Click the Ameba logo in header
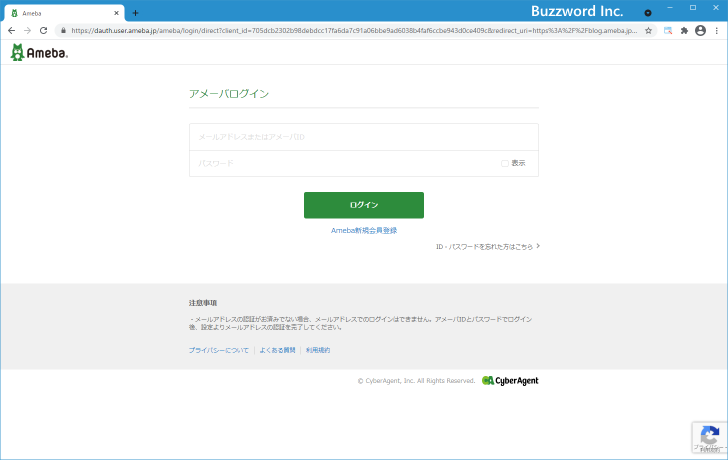The image size is (728, 460). point(39,52)
